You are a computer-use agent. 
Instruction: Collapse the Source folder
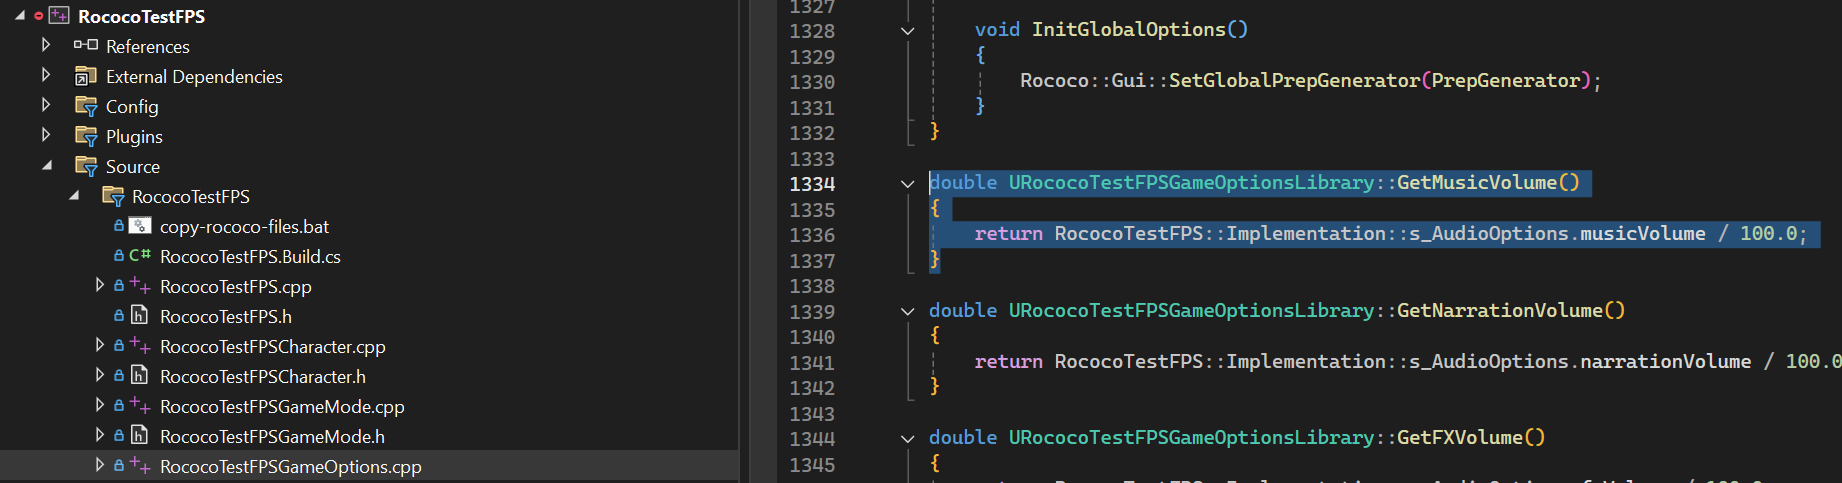(x=47, y=166)
